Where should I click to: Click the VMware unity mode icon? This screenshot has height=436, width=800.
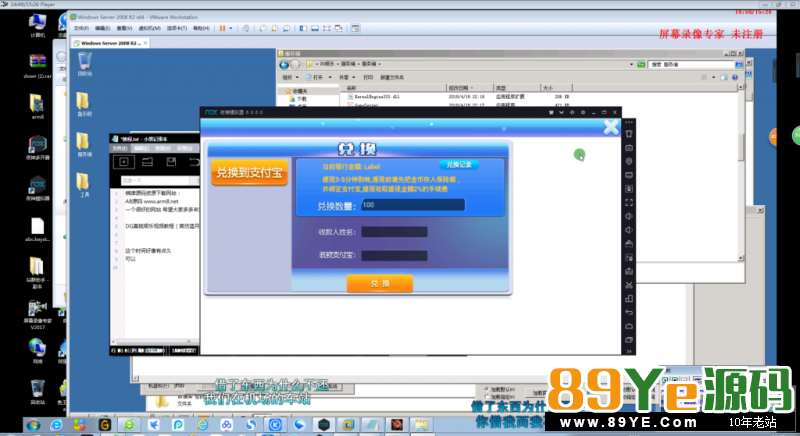pyautogui.click(x=338, y=29)
